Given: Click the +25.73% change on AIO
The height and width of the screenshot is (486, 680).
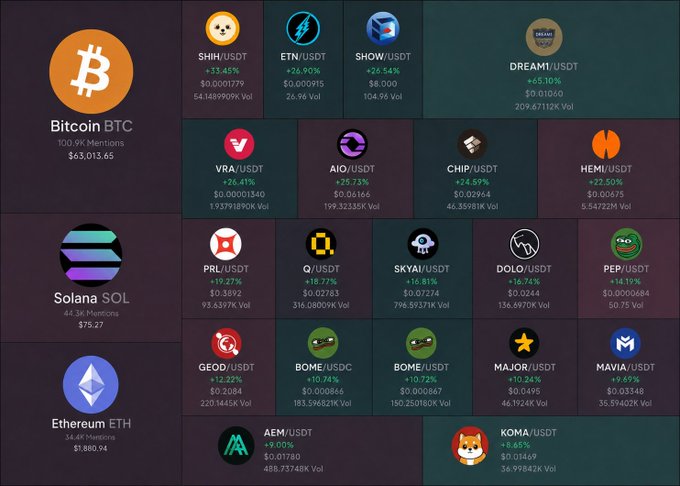Looking at the screenshot, I should pyautogui.click(x=352, y=182).
